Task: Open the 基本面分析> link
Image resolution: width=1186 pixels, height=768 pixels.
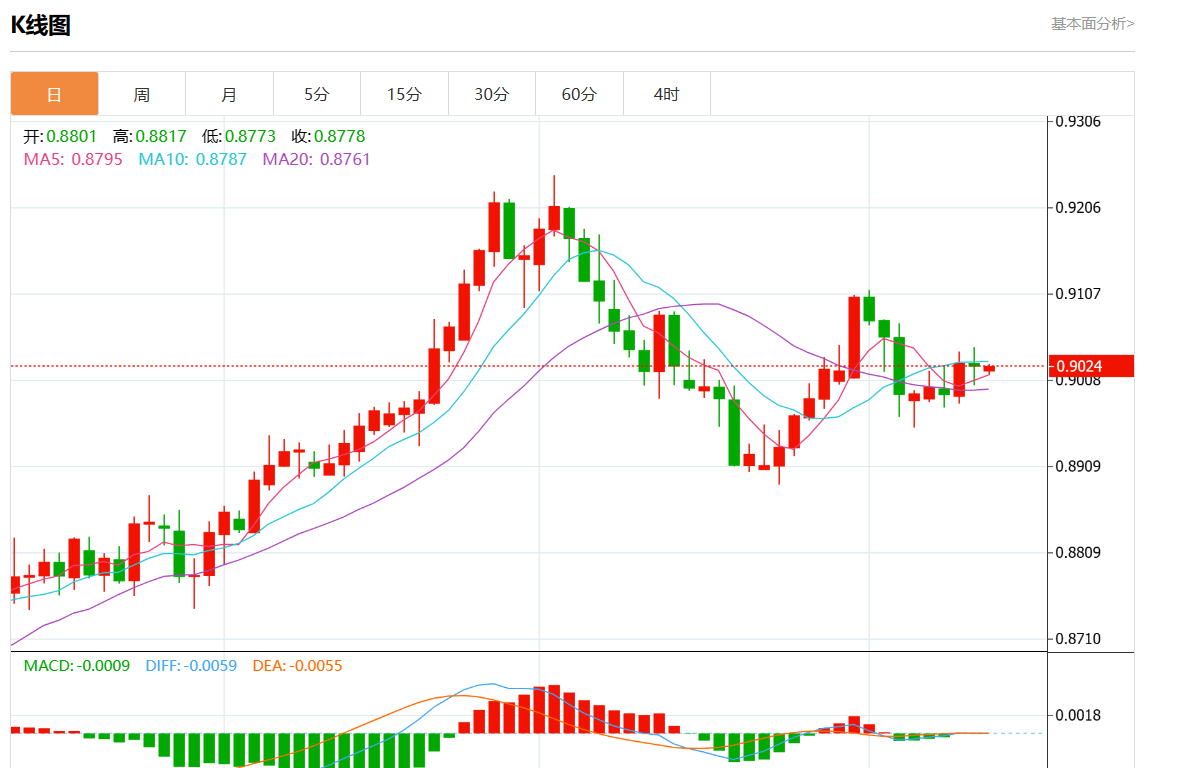Action: pos(1092,23)
